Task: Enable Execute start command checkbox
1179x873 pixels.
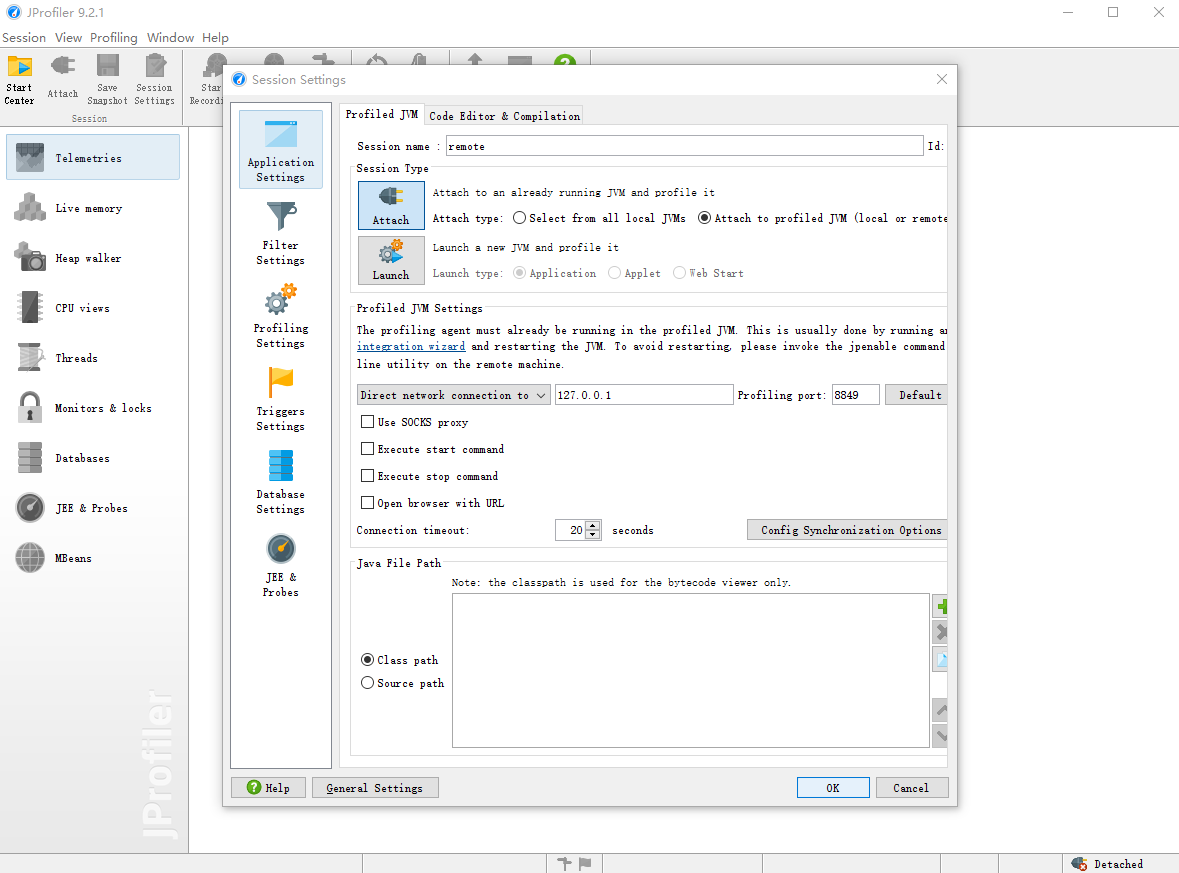Action: [367, 449]
